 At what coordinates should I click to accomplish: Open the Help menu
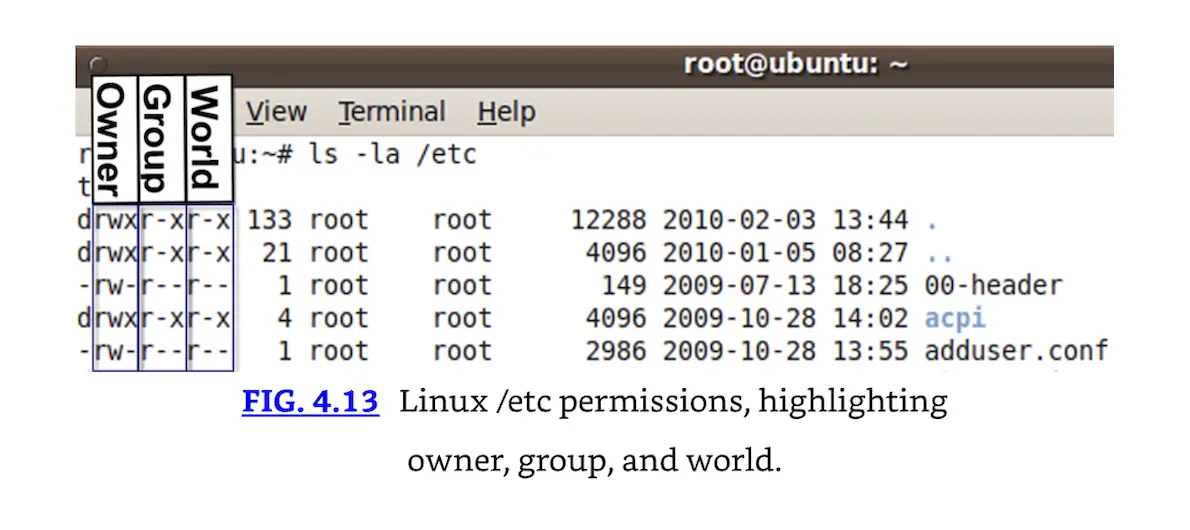tap(506, 112)
